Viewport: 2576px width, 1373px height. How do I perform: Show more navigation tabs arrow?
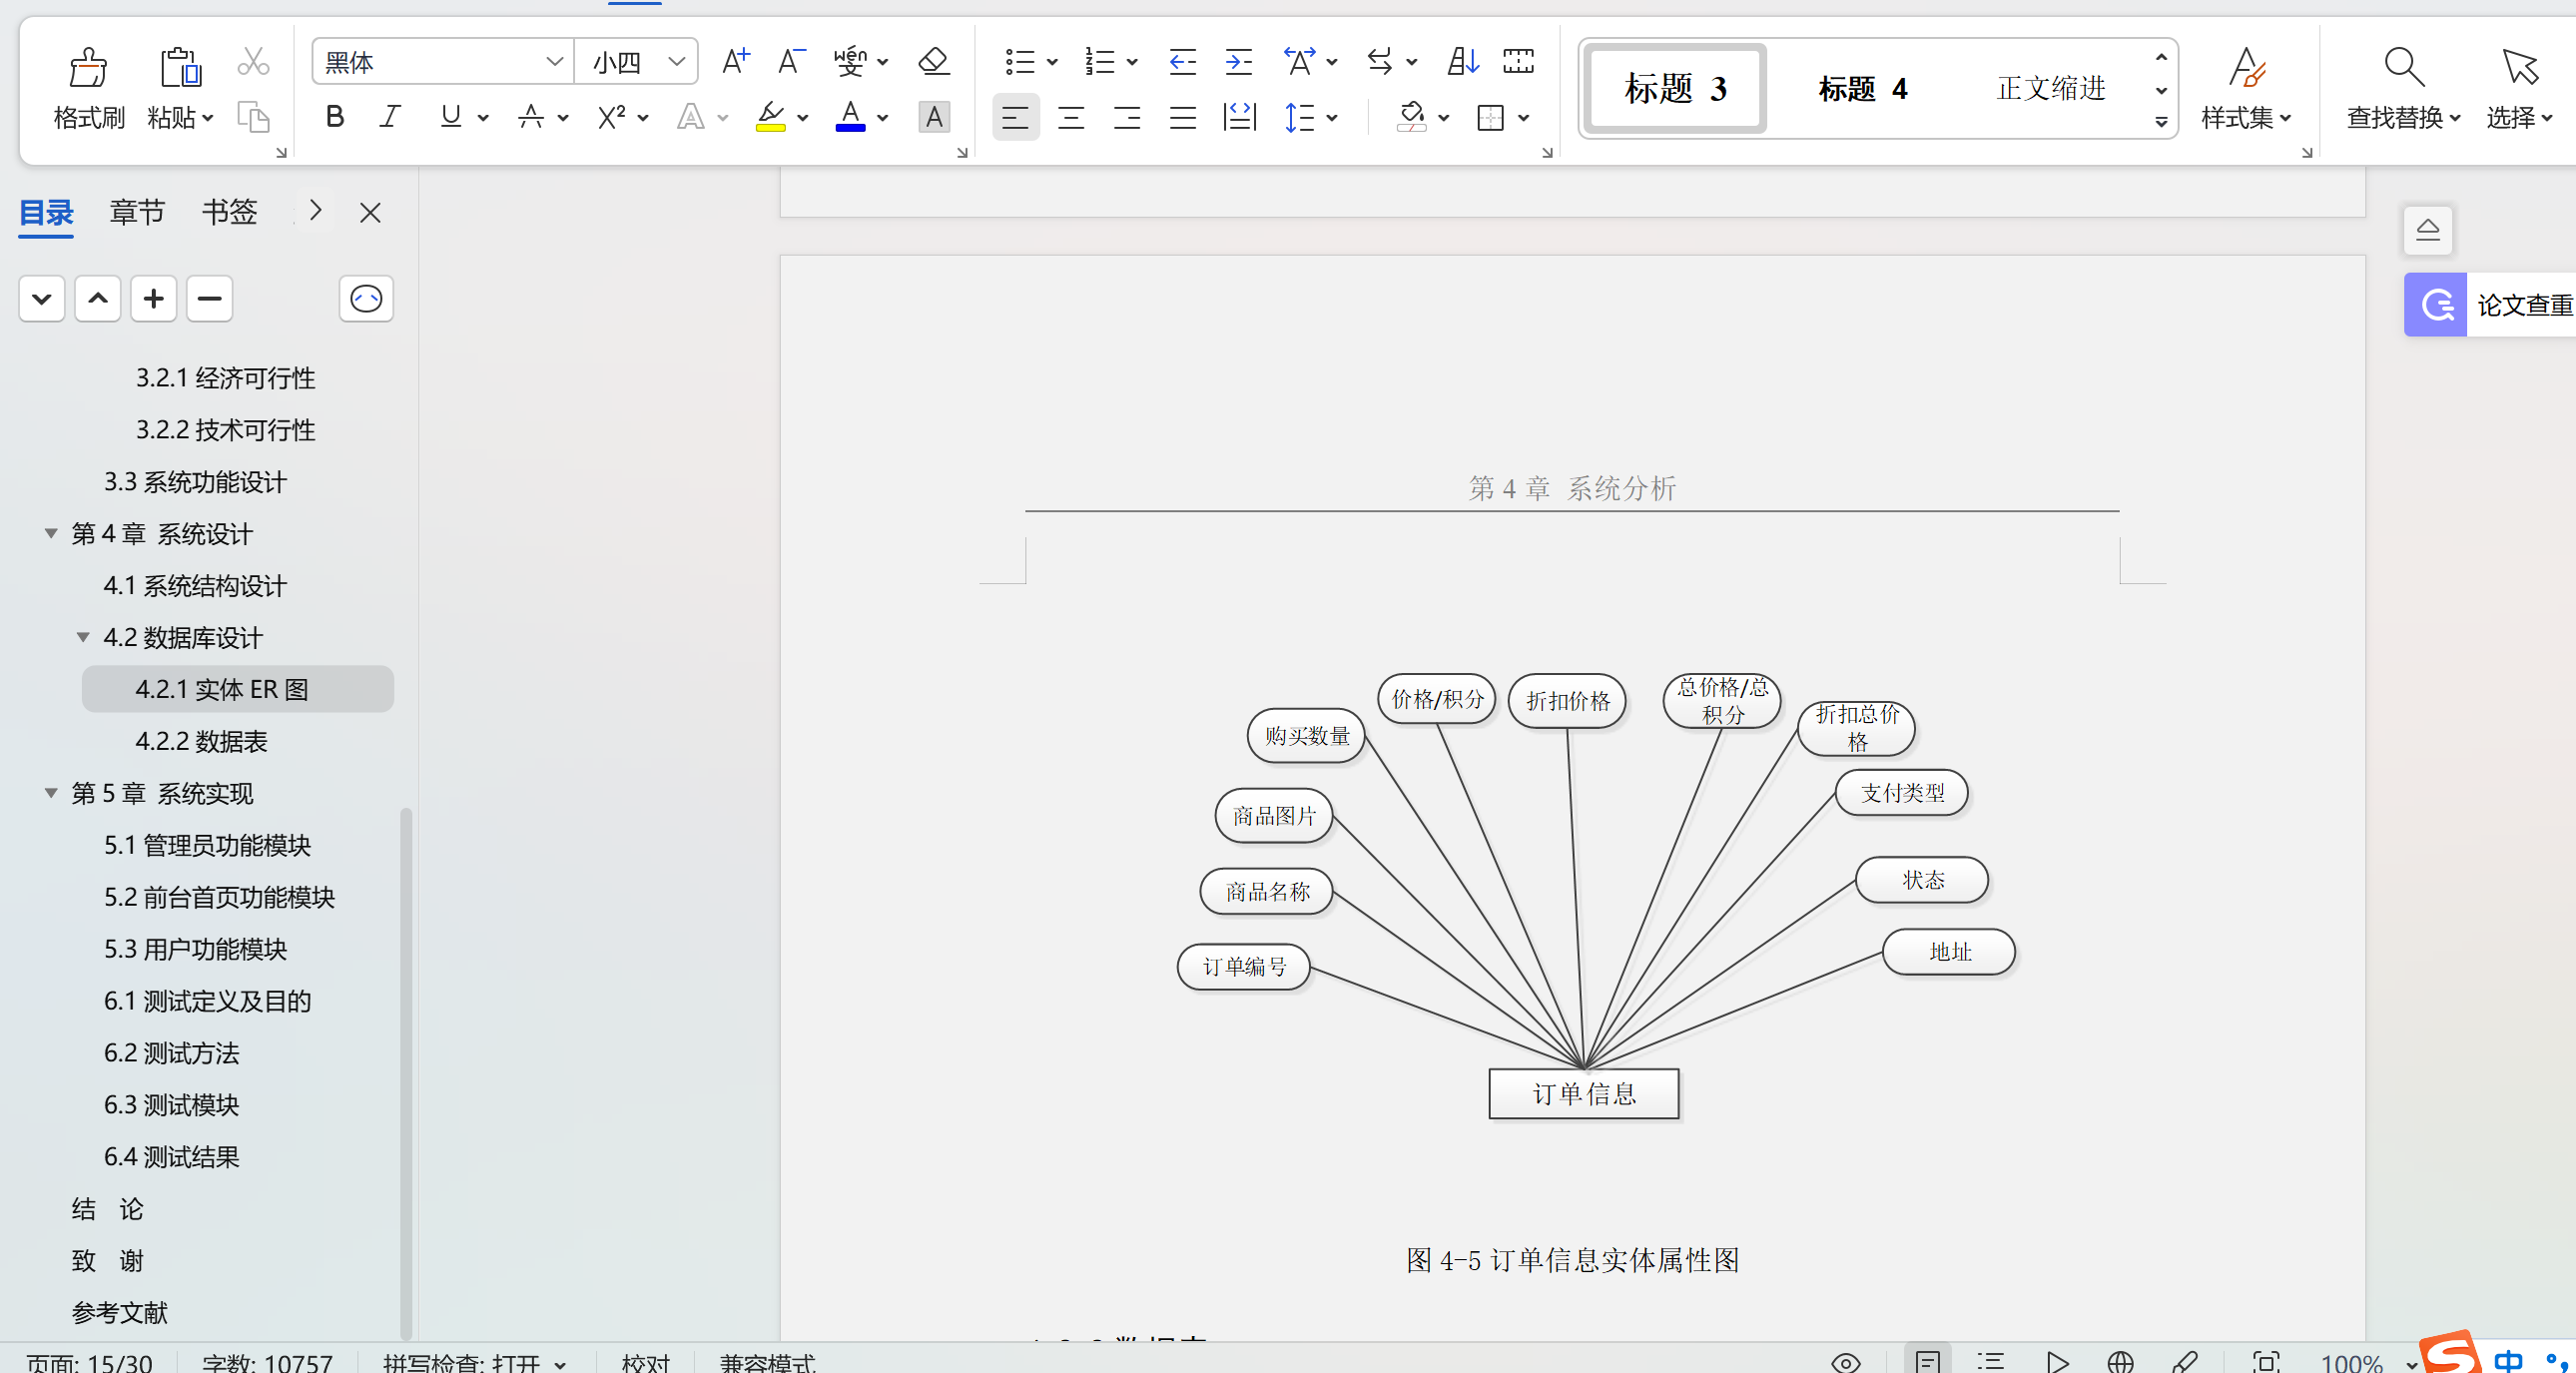pyautogui.click(x=315, y=211)
